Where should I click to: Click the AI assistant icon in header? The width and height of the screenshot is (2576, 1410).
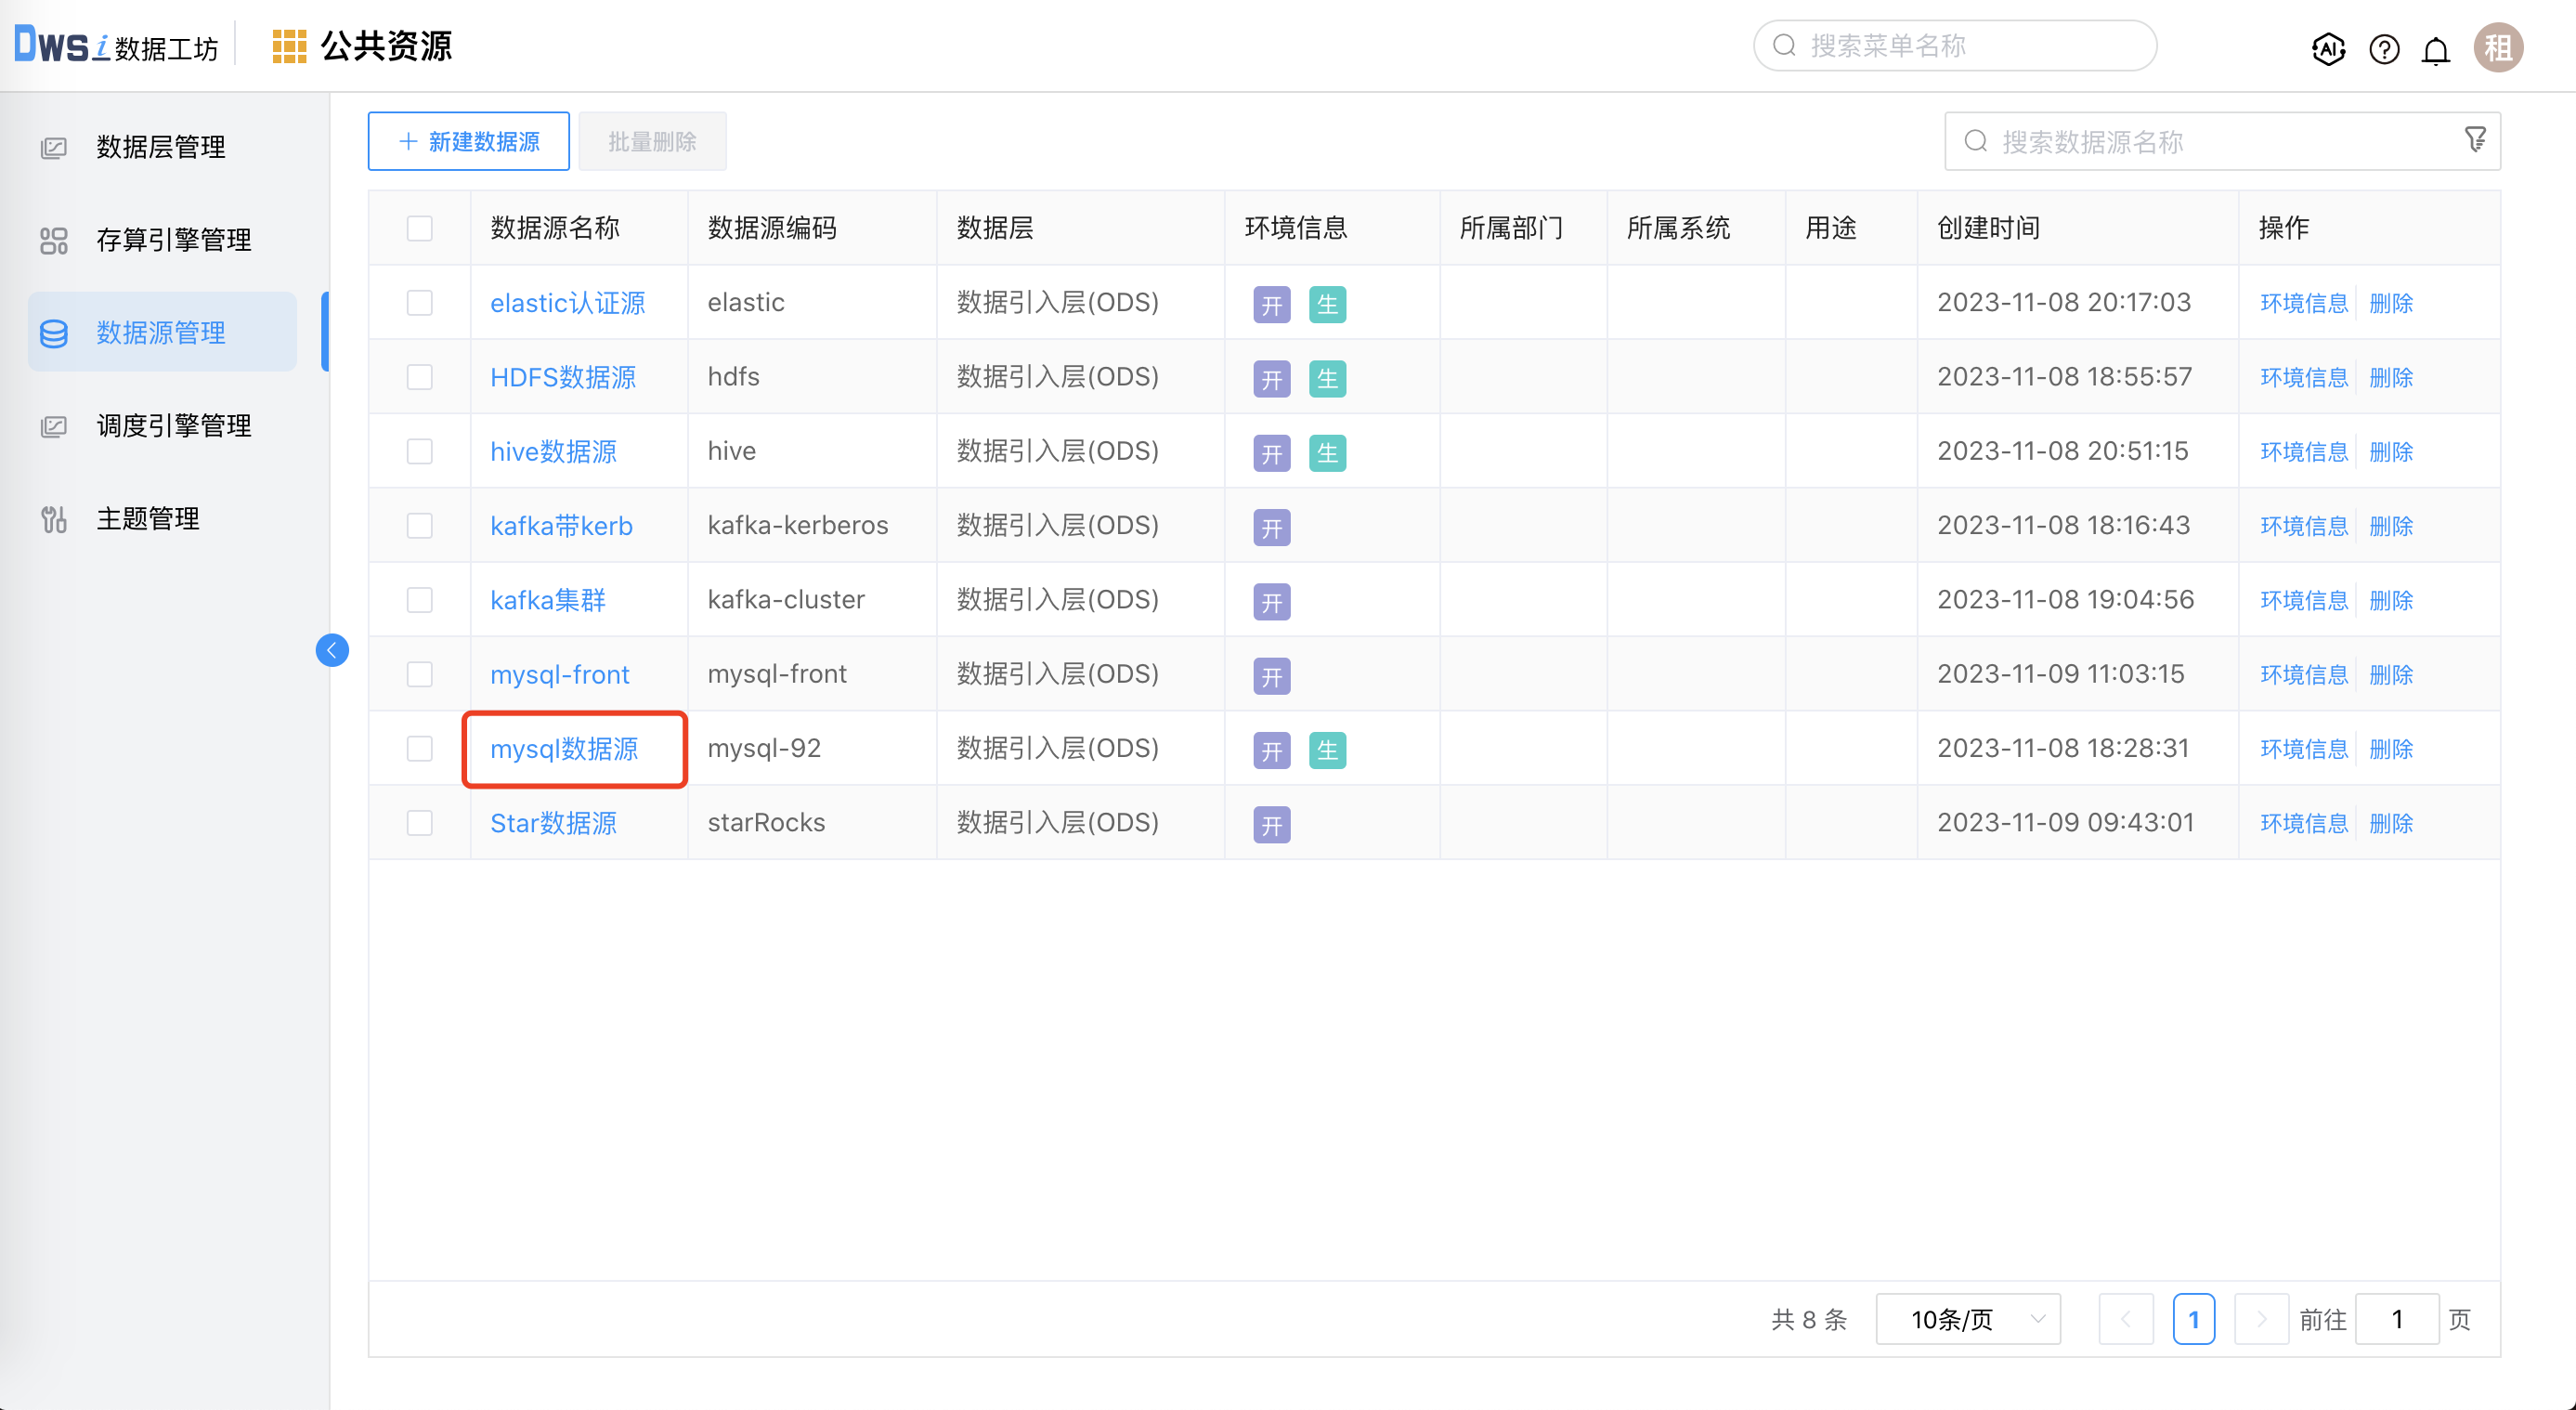[x=2328, y=48]
